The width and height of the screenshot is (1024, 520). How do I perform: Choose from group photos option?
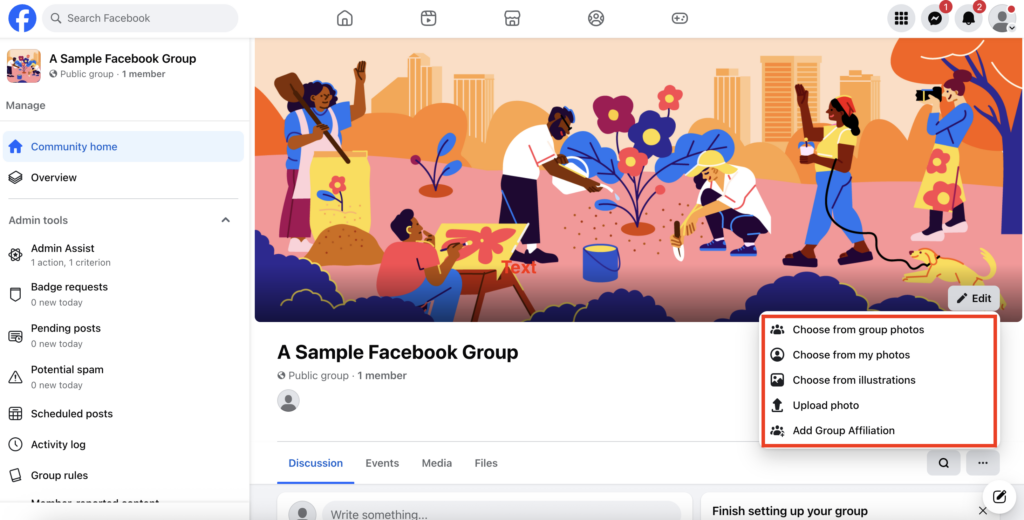[x=858, y=330]
